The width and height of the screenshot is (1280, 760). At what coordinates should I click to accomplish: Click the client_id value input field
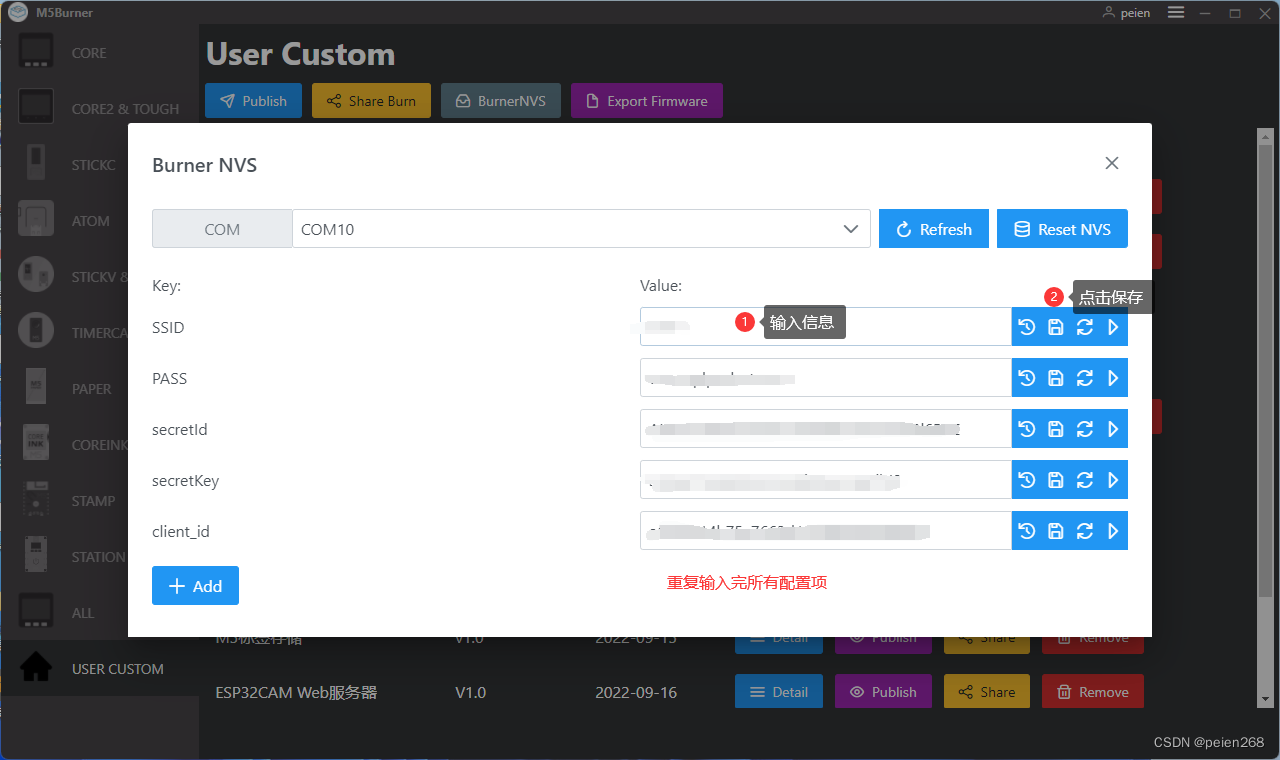[826, 531]
